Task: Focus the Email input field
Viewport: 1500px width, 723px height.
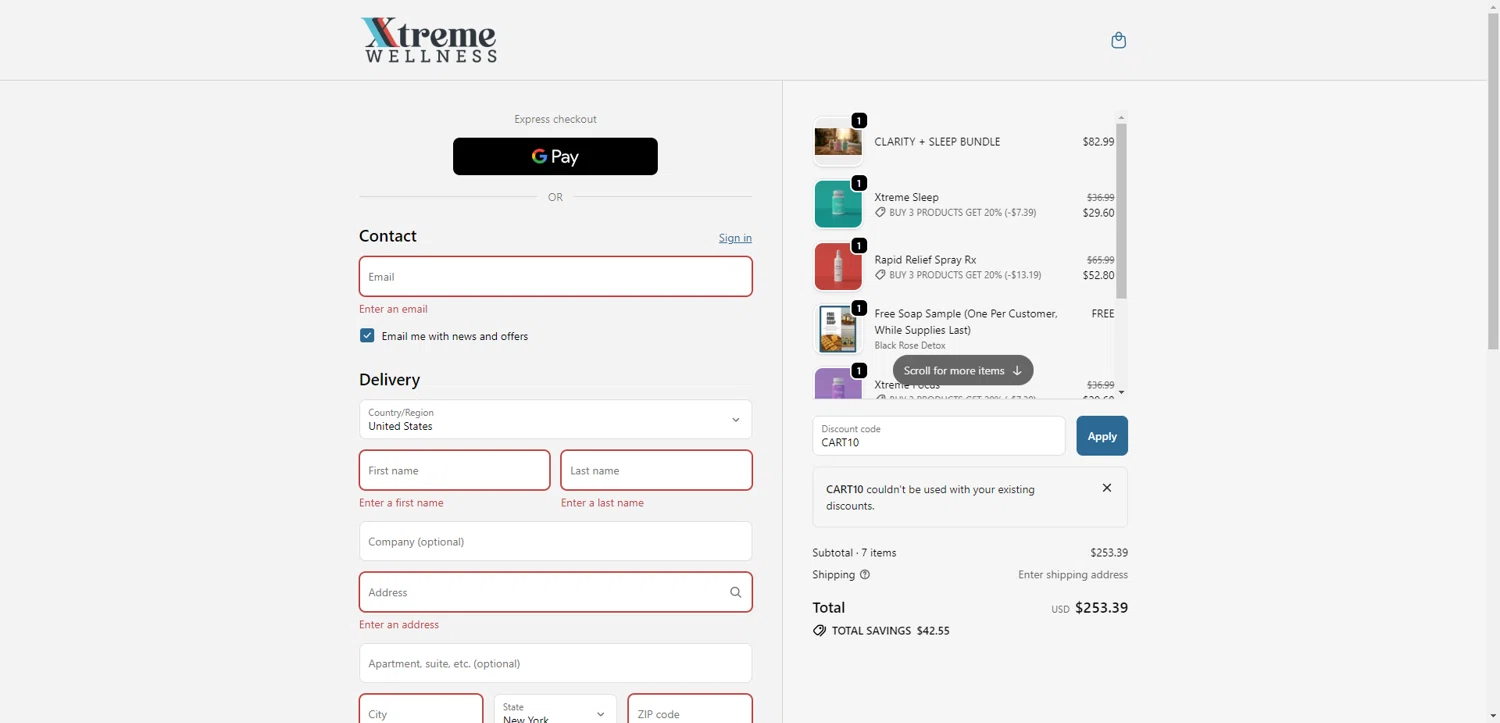Action: click(x=555, y=276)
